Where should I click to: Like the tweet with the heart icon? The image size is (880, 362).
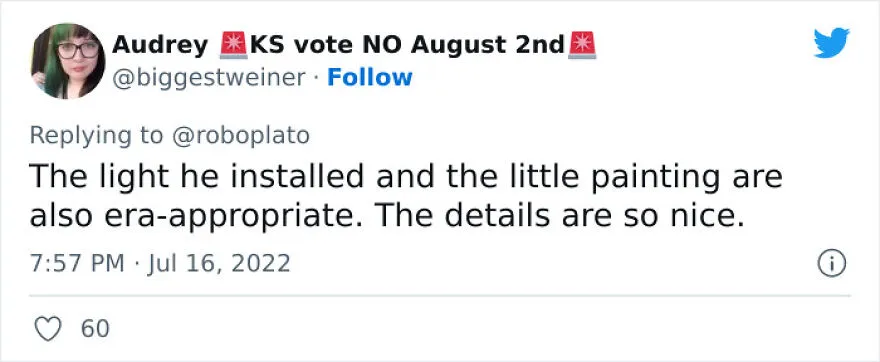coord(48,328)
